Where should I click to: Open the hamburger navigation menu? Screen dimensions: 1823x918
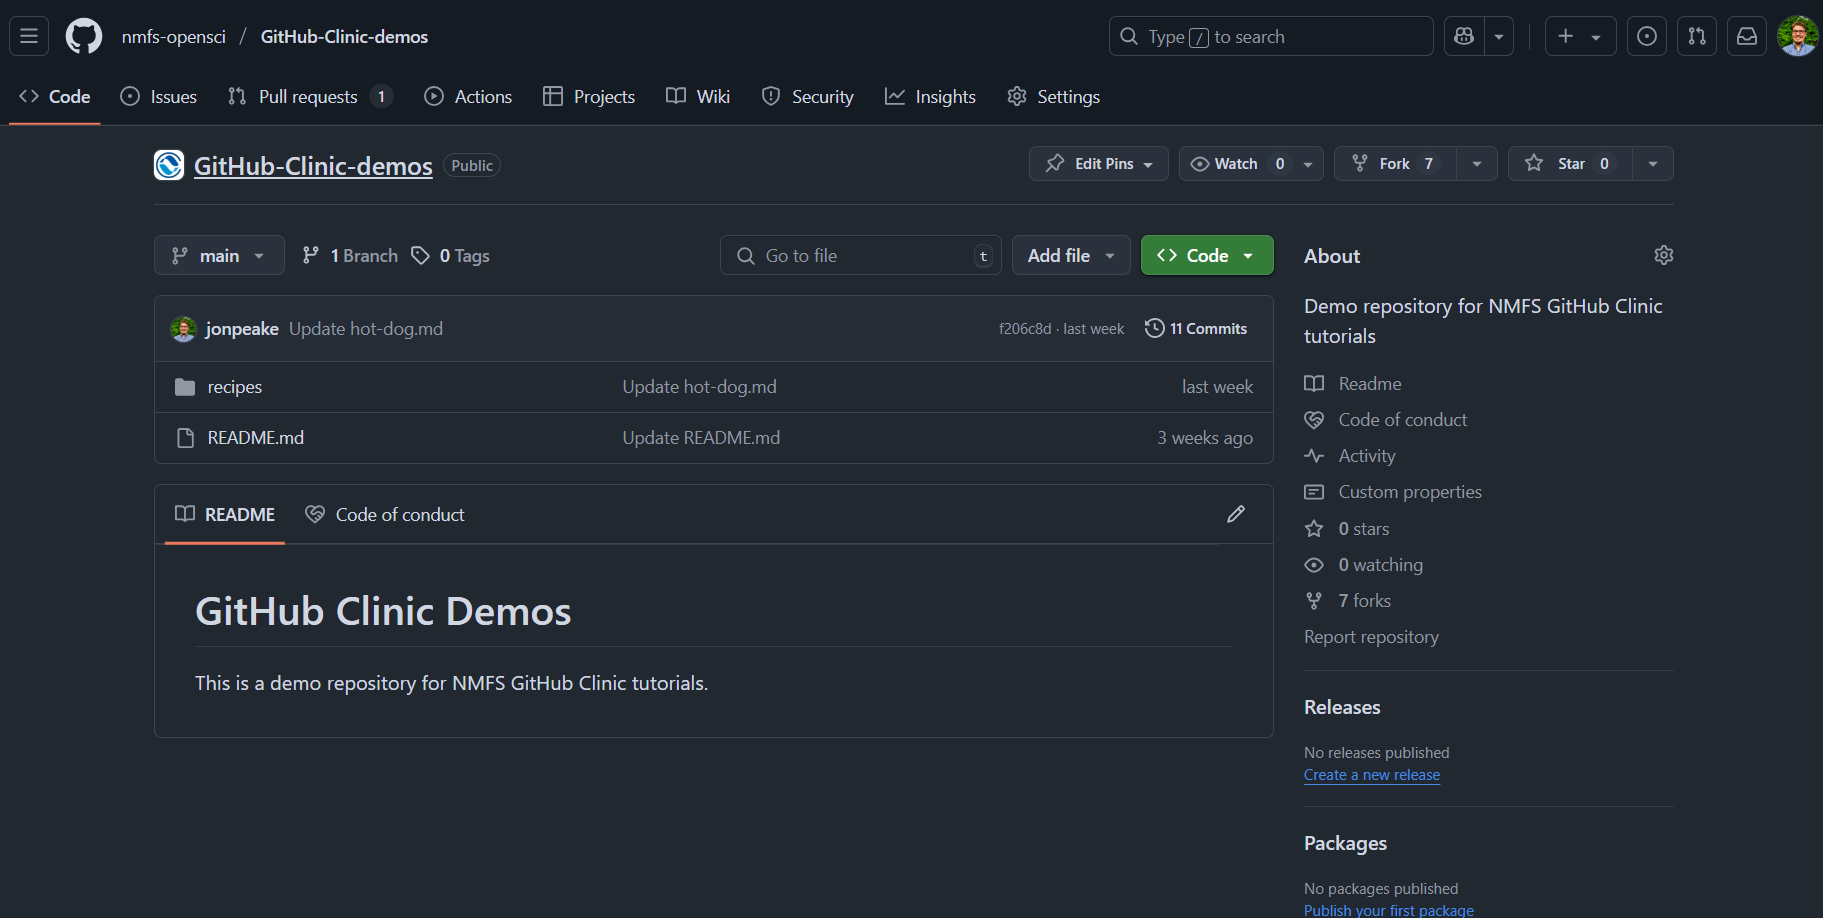click(x=29, y=36)
